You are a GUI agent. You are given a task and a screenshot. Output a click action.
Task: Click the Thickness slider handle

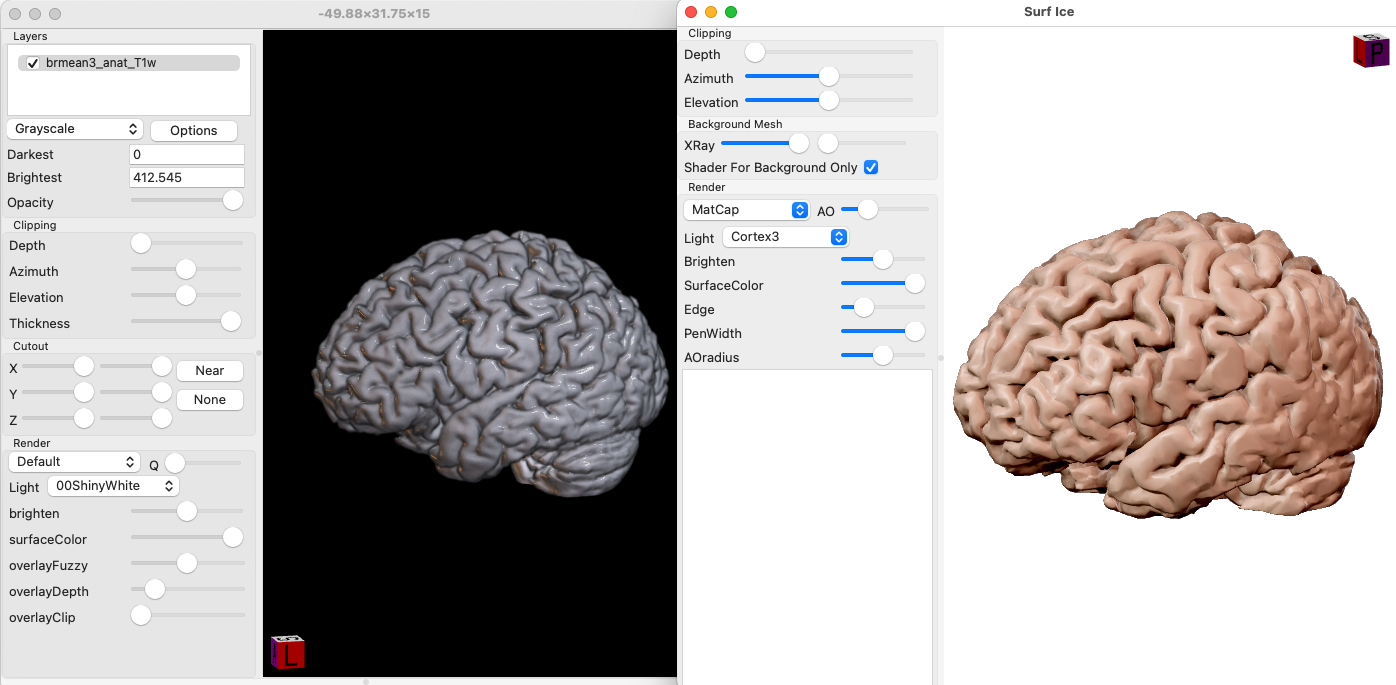pyautogui.click(x=231, y=321)
